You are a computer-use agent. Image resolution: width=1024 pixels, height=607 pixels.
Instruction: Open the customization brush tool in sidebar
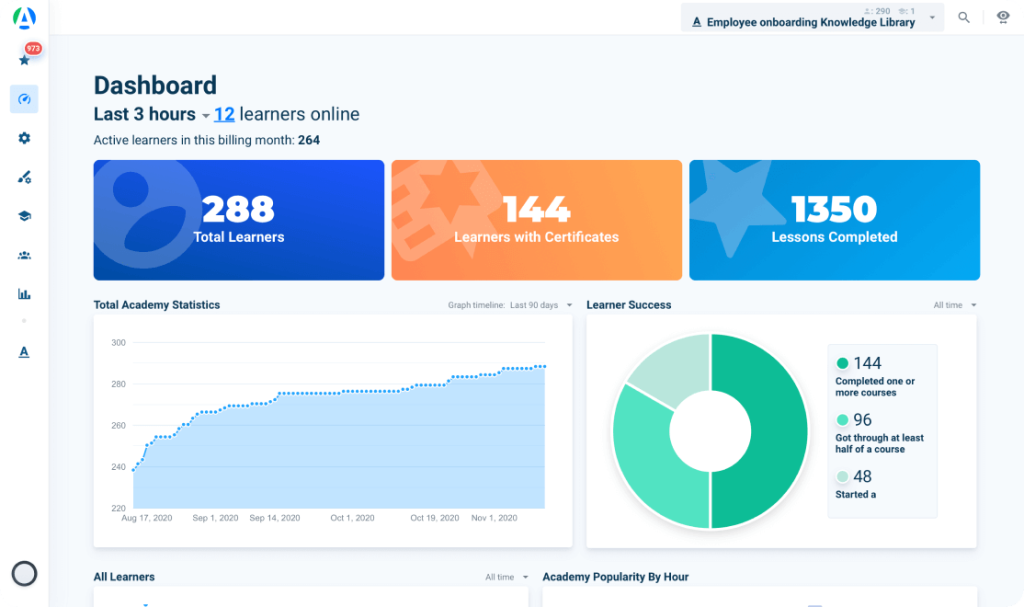pyautogui.click(x=22, y=176)
